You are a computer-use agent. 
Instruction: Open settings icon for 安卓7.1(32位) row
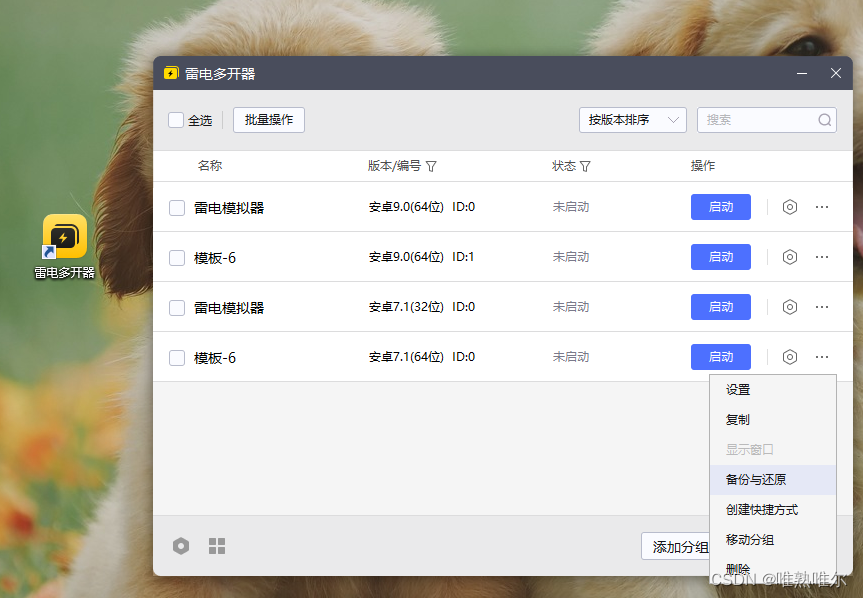click(789, 307)
